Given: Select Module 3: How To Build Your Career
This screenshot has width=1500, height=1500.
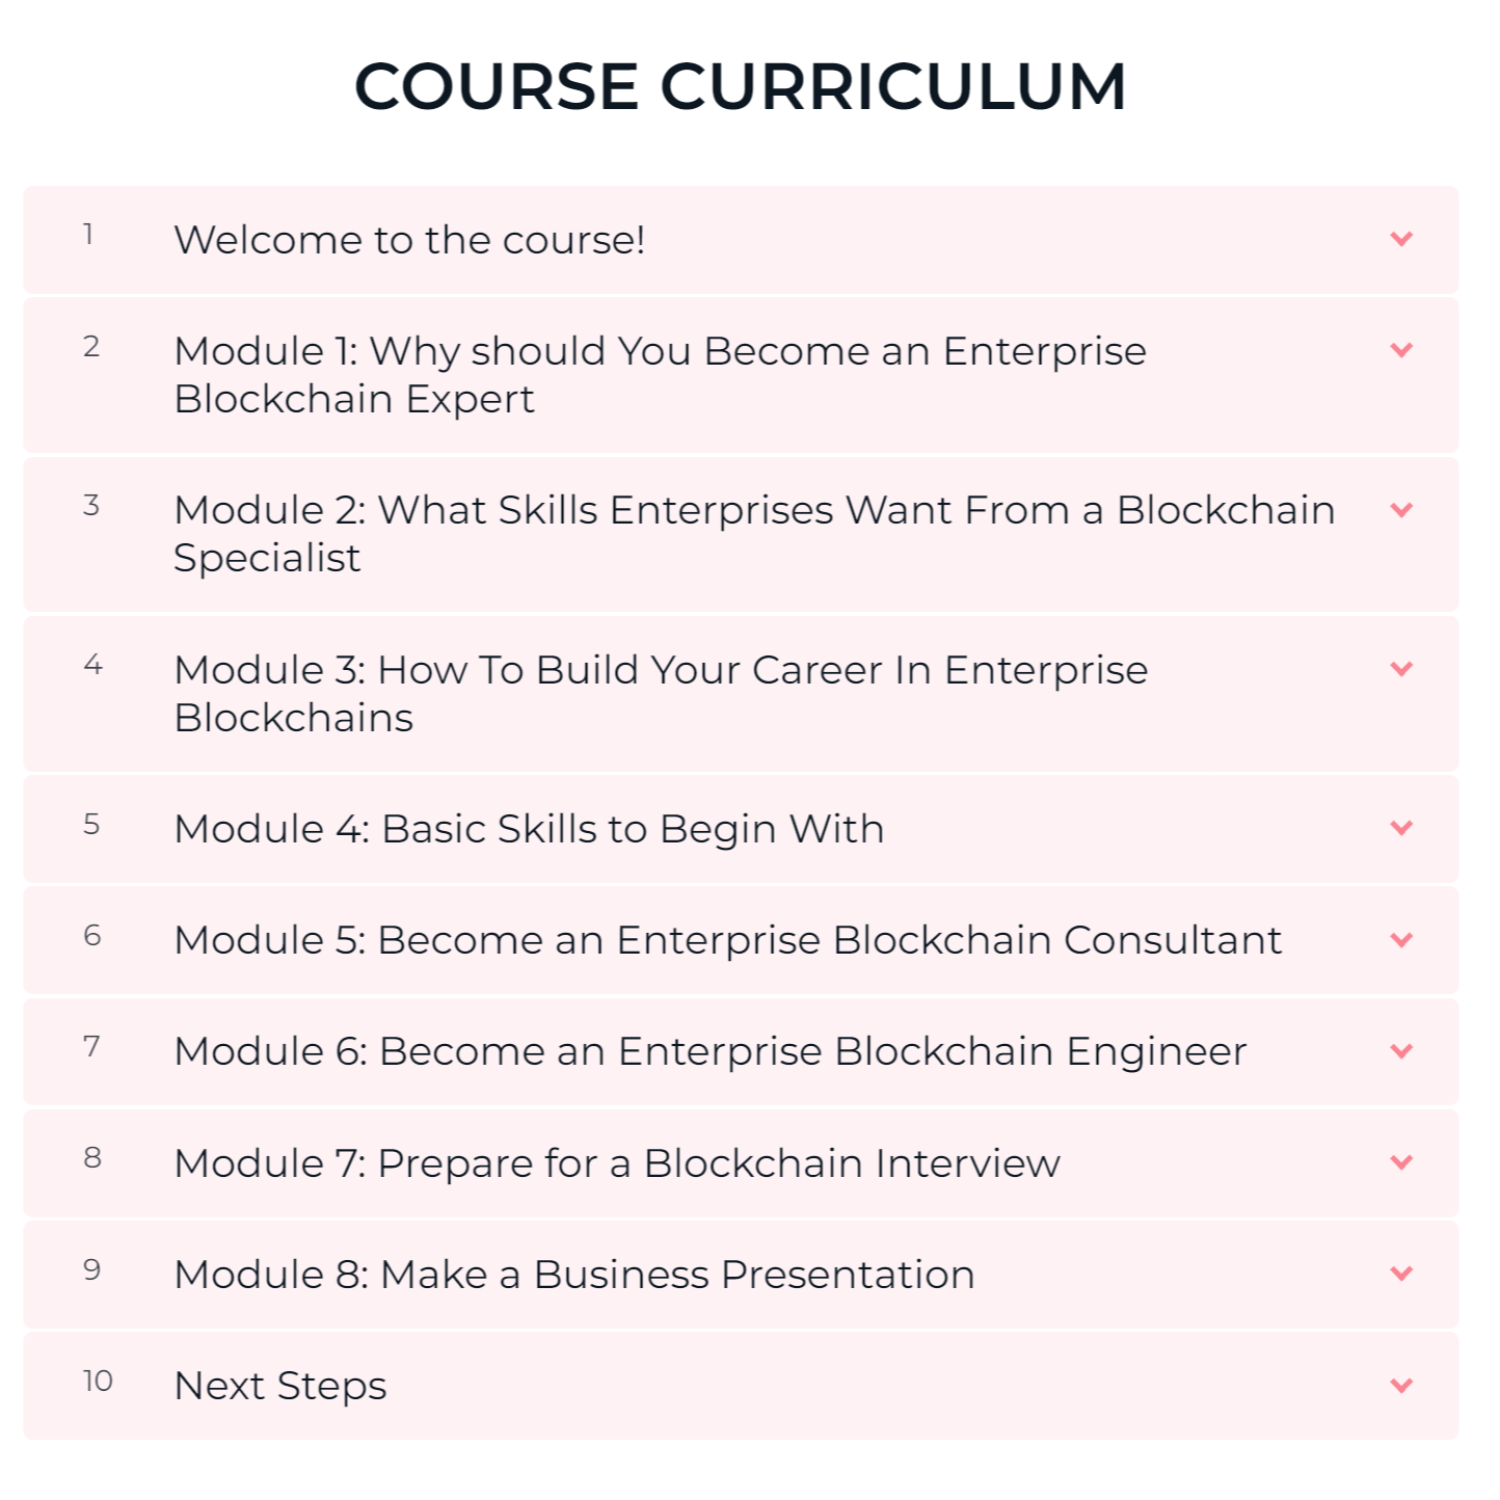Looking at the screenshot, I should 661,693.
